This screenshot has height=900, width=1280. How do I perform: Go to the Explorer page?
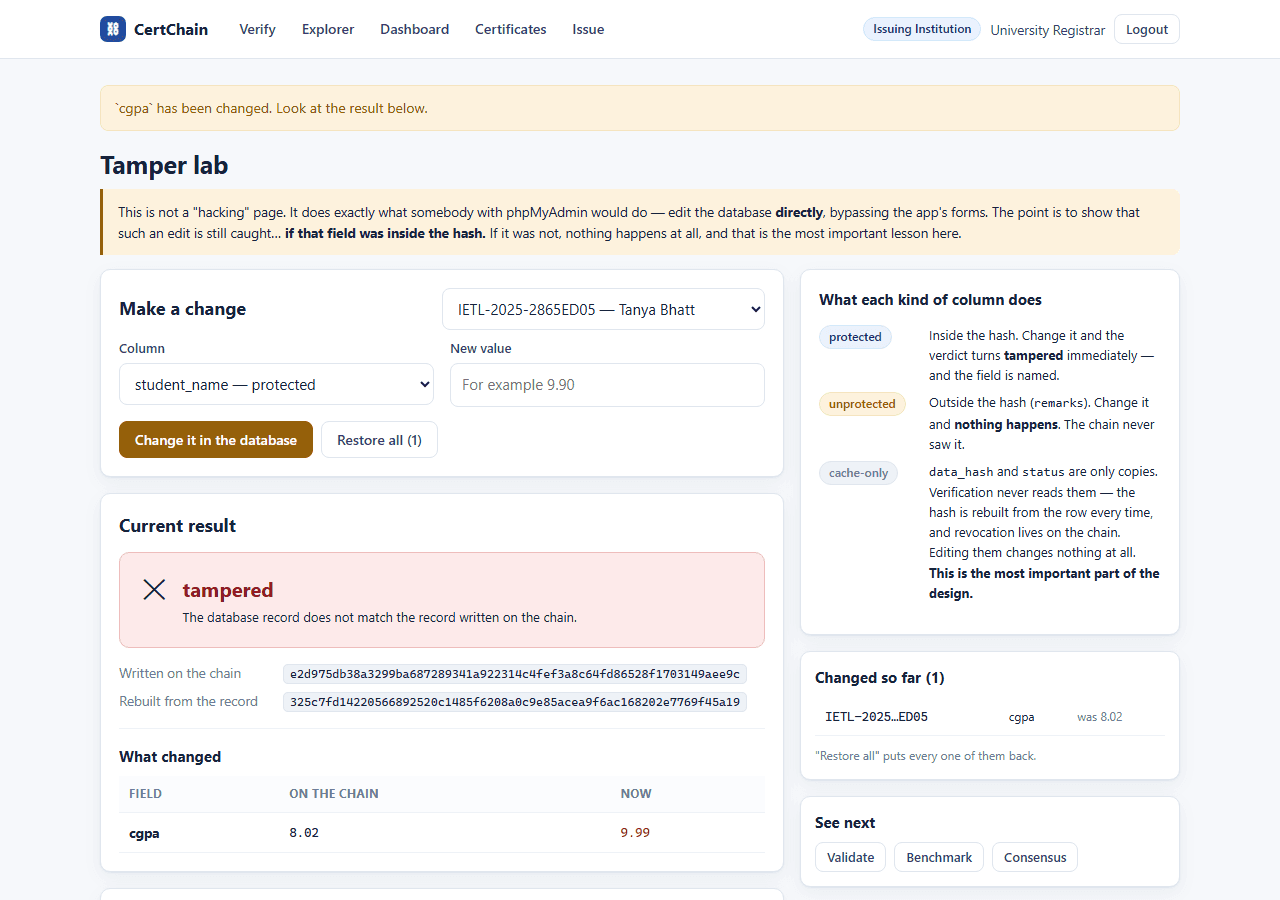(x=328, y=29)
